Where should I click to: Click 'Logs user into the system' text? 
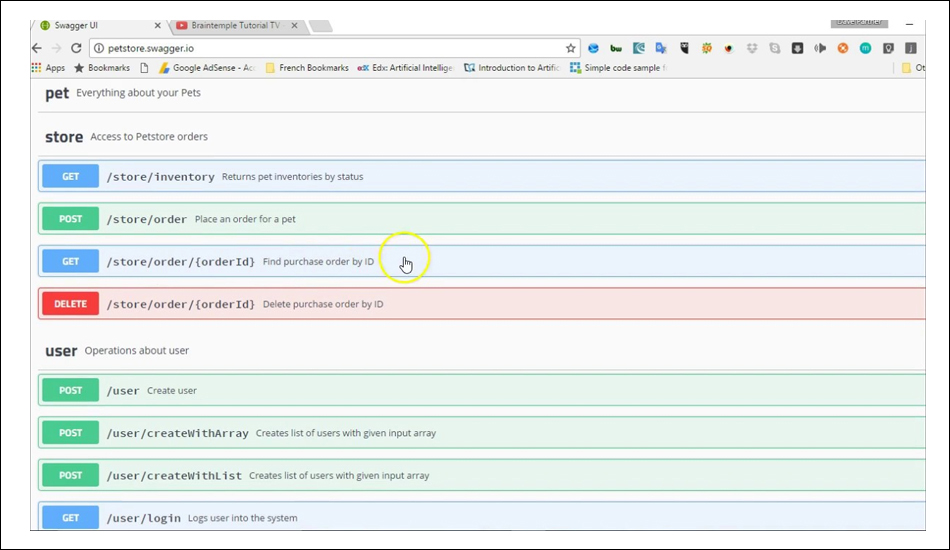pos(242,518)
